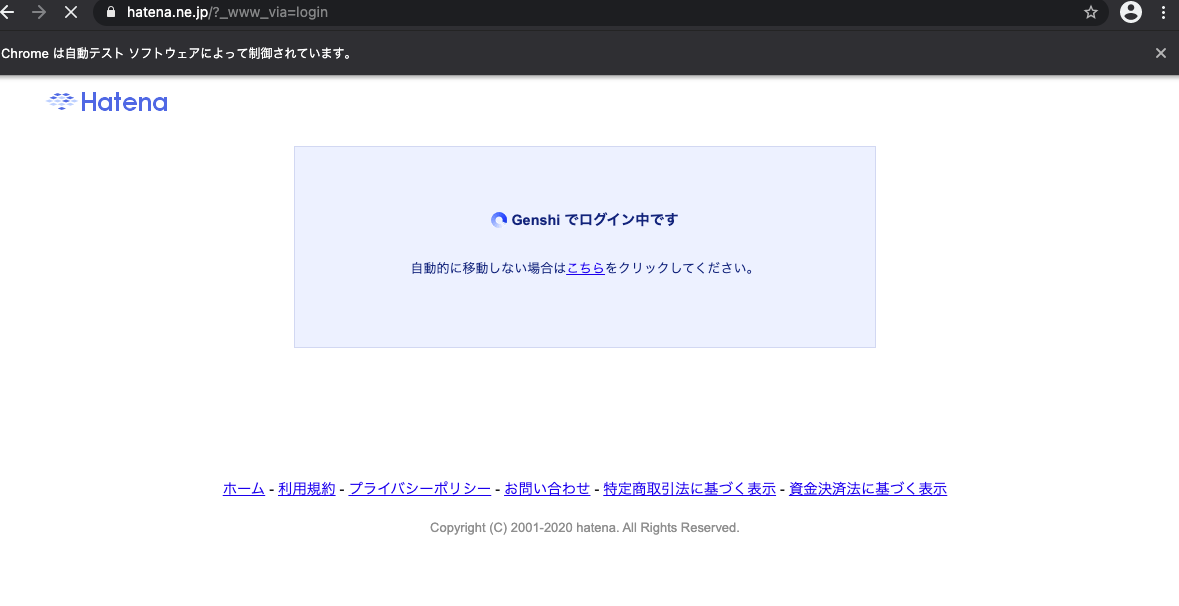Click the Genshi spinner icon
1179x606 pixels.
click(x=498, y=219)
